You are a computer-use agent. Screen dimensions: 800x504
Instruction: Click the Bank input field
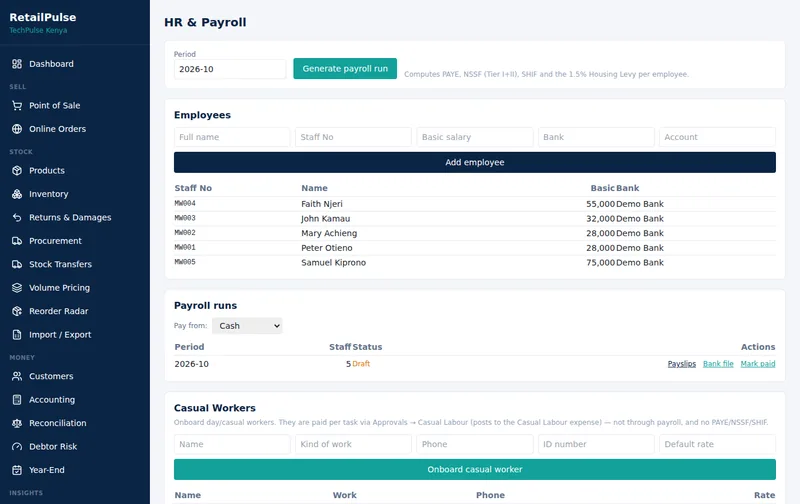[596, 137]
